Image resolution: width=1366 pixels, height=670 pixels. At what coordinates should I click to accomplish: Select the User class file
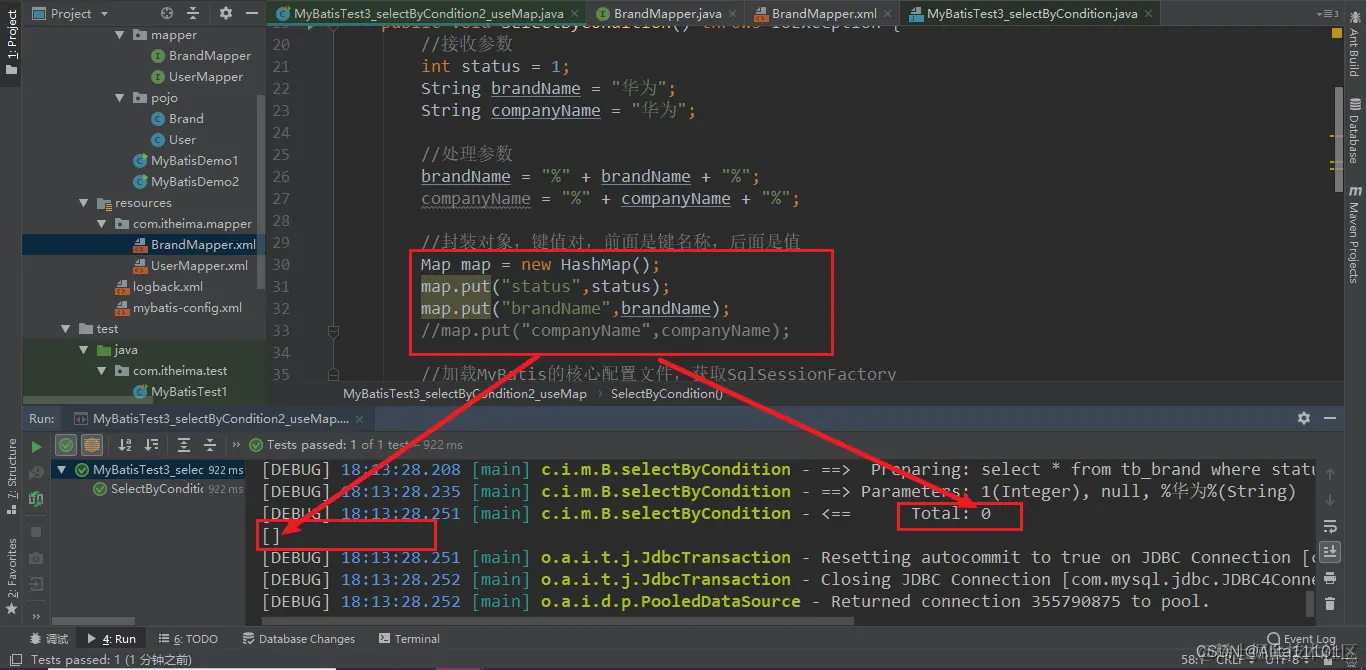[173, 140]
